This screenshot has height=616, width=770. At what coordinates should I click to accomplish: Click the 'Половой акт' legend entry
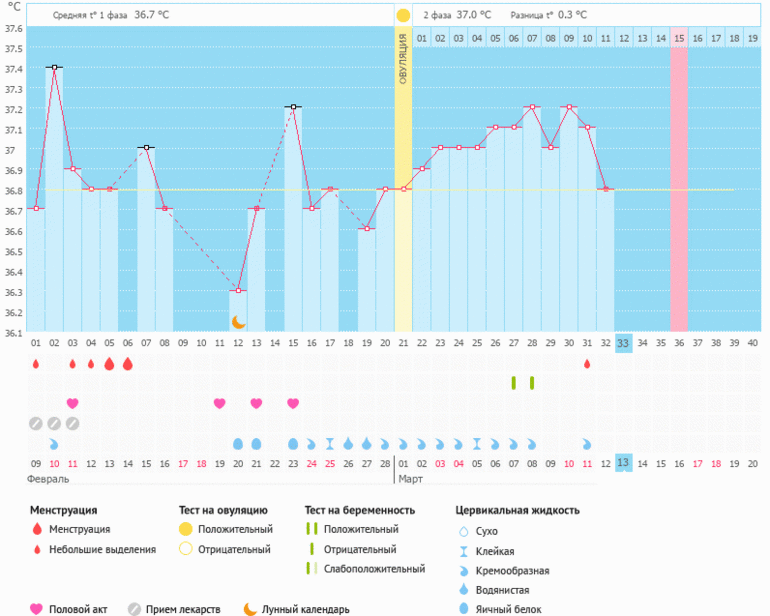[x=72, y=608]
